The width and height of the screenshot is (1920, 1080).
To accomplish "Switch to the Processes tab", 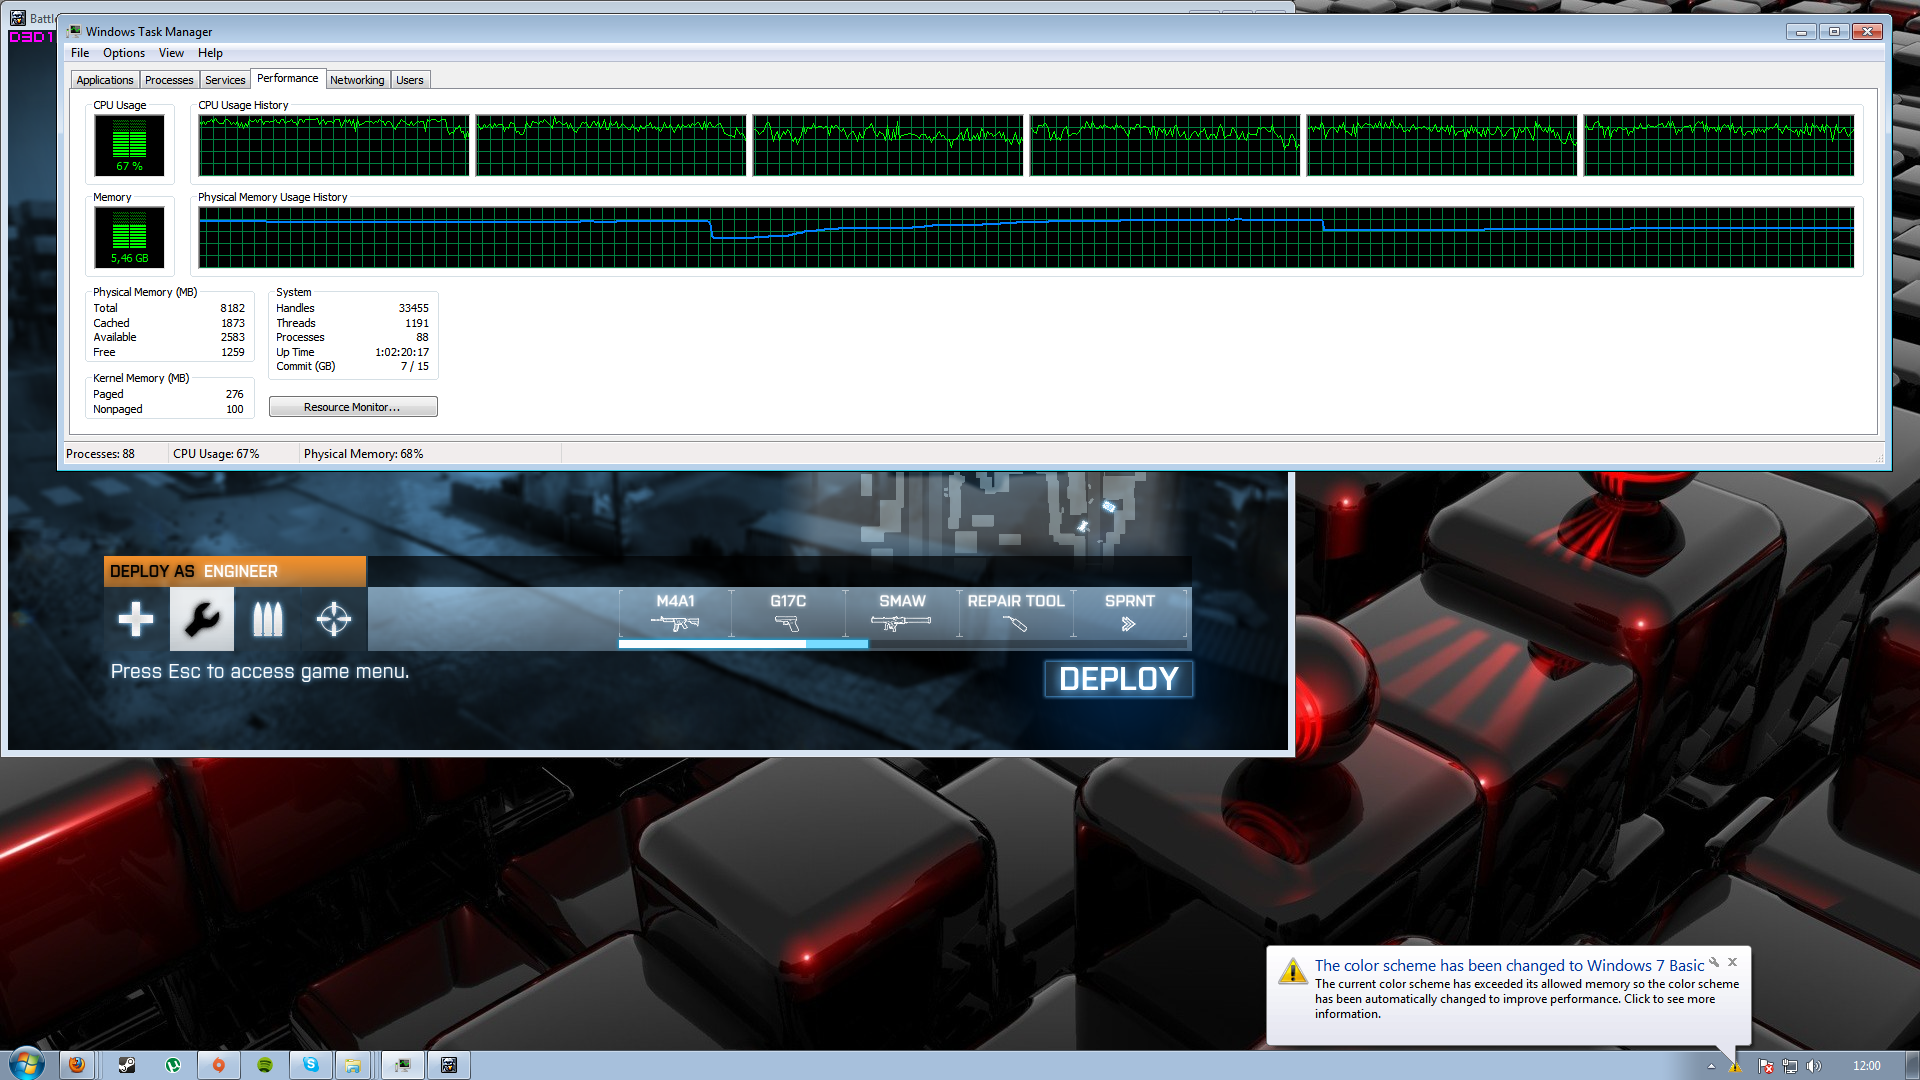I will click(169, 80).
